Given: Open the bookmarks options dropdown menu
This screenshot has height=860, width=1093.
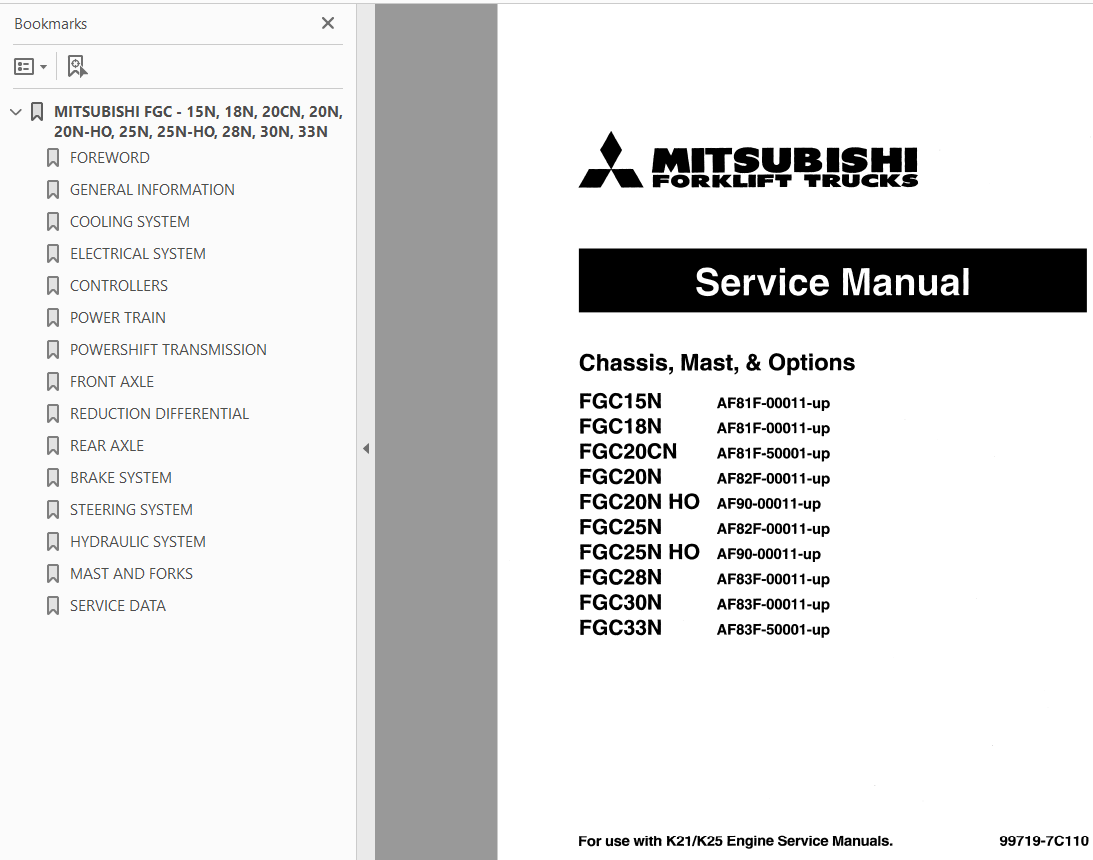Looking at the screenshot, I should [30, 66].
